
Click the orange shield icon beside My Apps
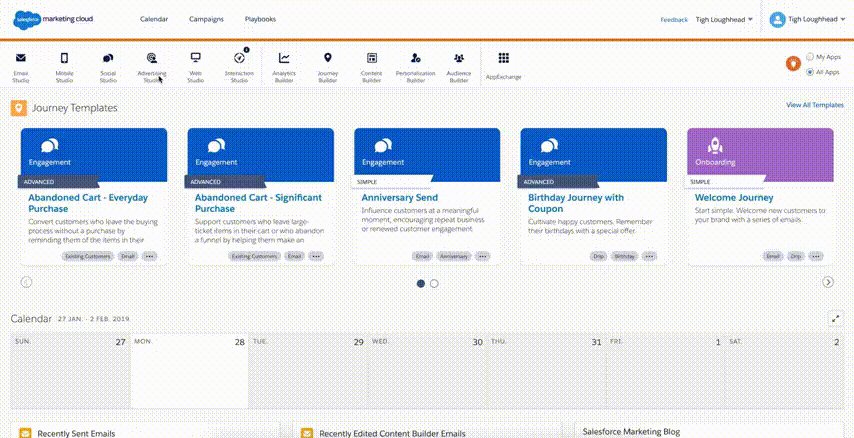793,64
